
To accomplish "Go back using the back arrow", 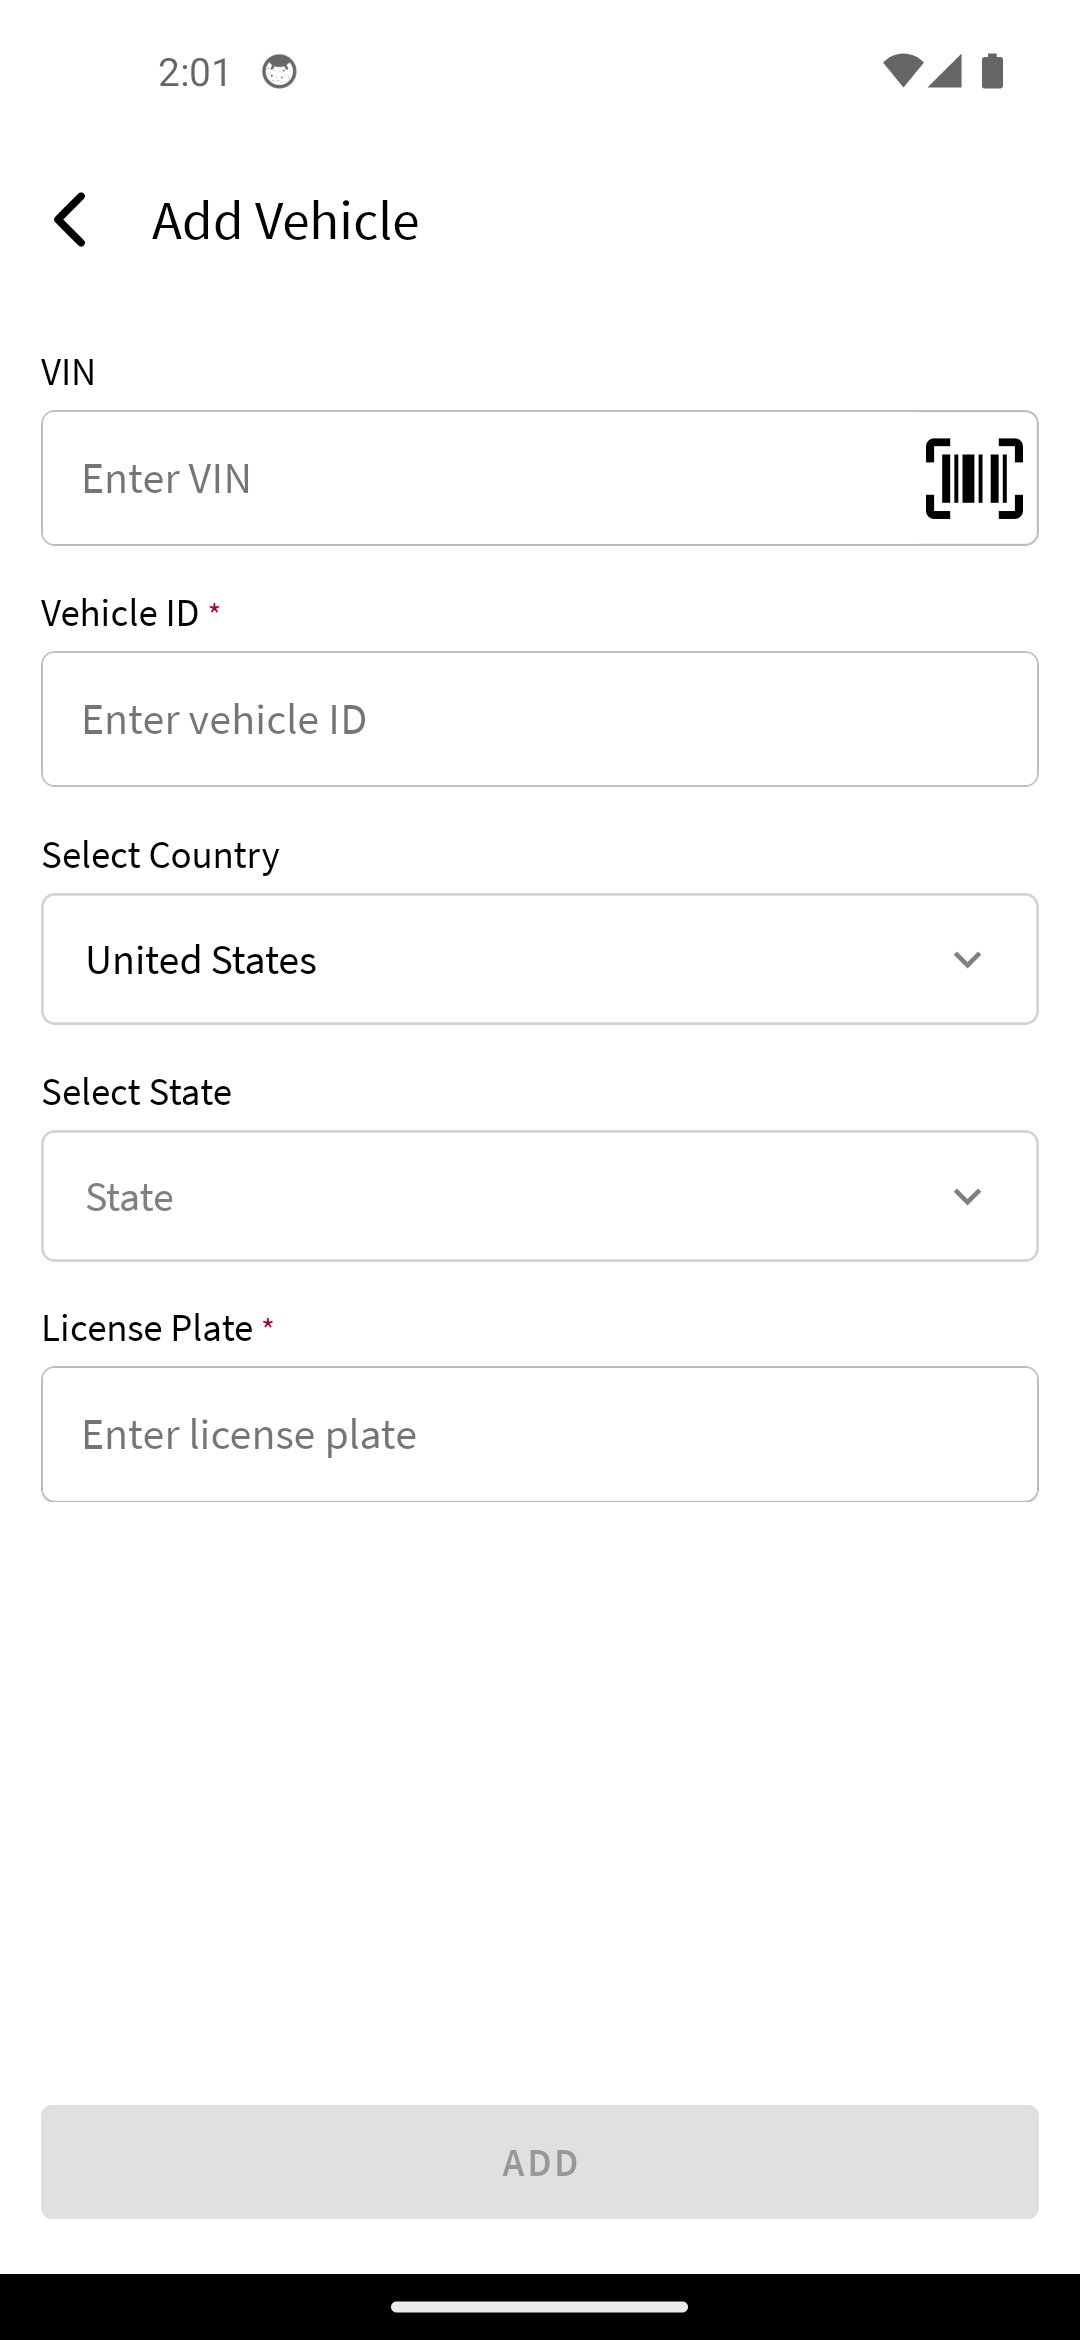I will 70,220.
